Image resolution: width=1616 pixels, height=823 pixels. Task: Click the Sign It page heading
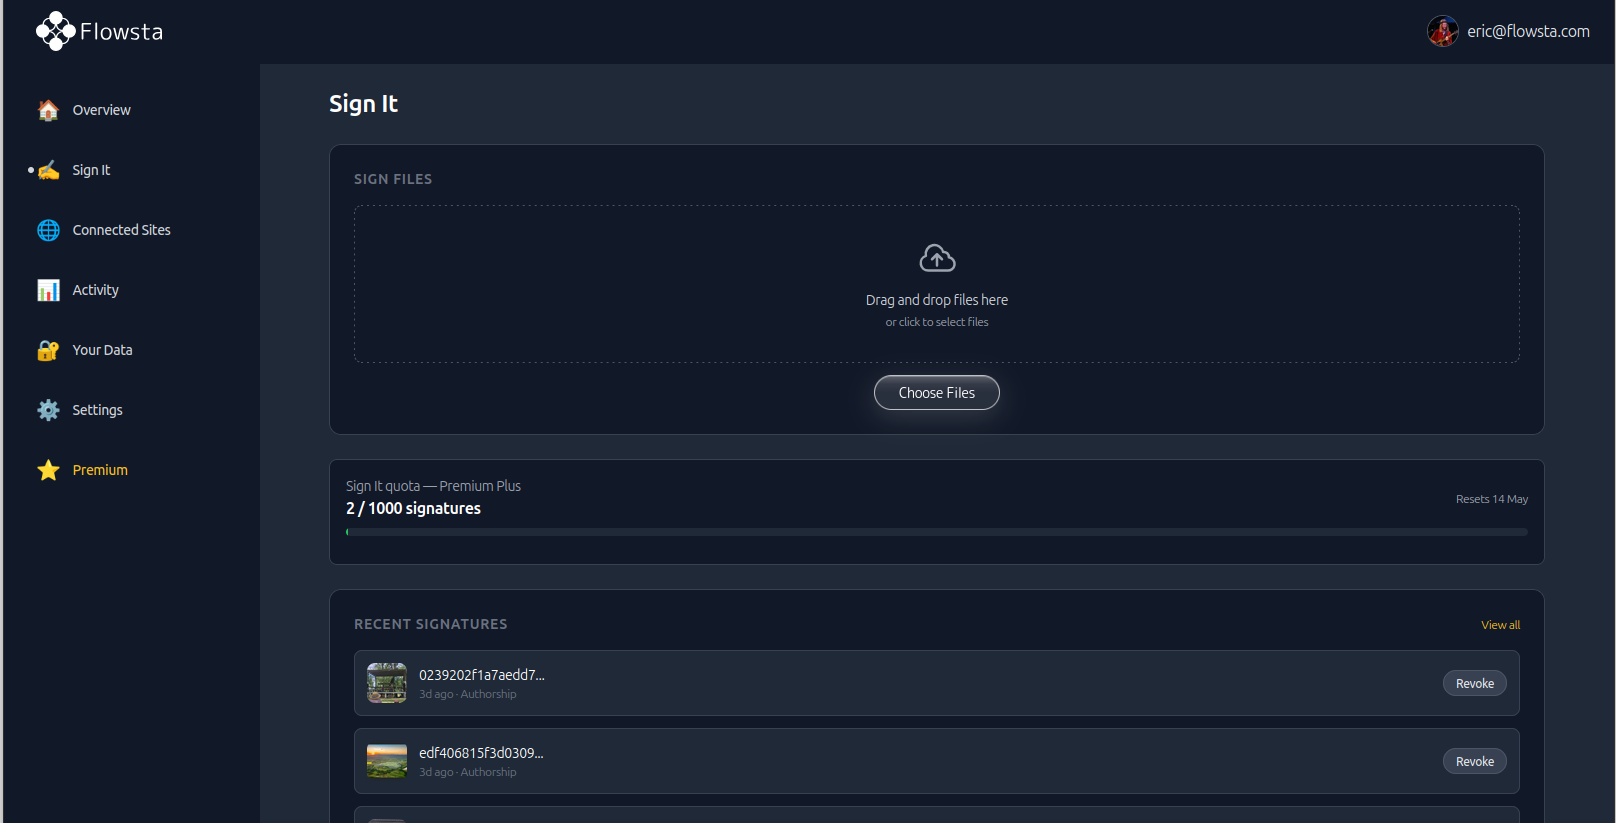click(363, 104)
